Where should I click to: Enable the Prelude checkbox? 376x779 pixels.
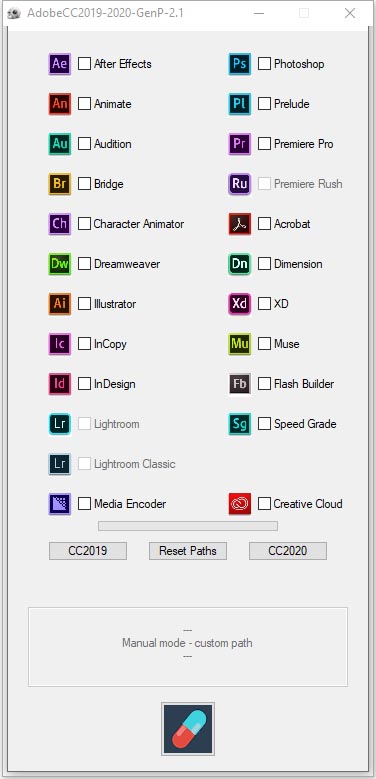tap(265, 104)
